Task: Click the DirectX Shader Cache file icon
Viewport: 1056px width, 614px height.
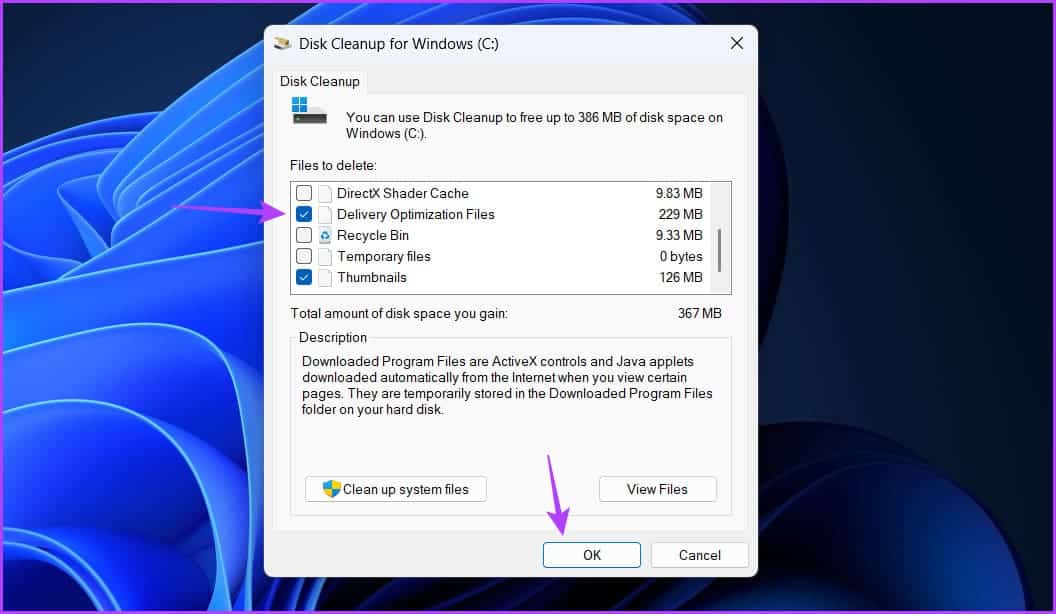Action: coord(325,194)
